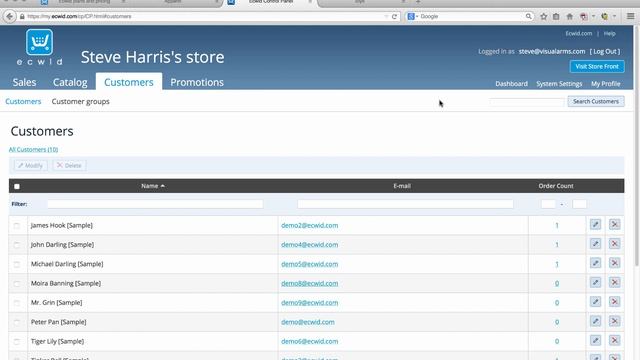
Task: Check the Peter Pan row checkbox
Action: (x=17, y=322)
